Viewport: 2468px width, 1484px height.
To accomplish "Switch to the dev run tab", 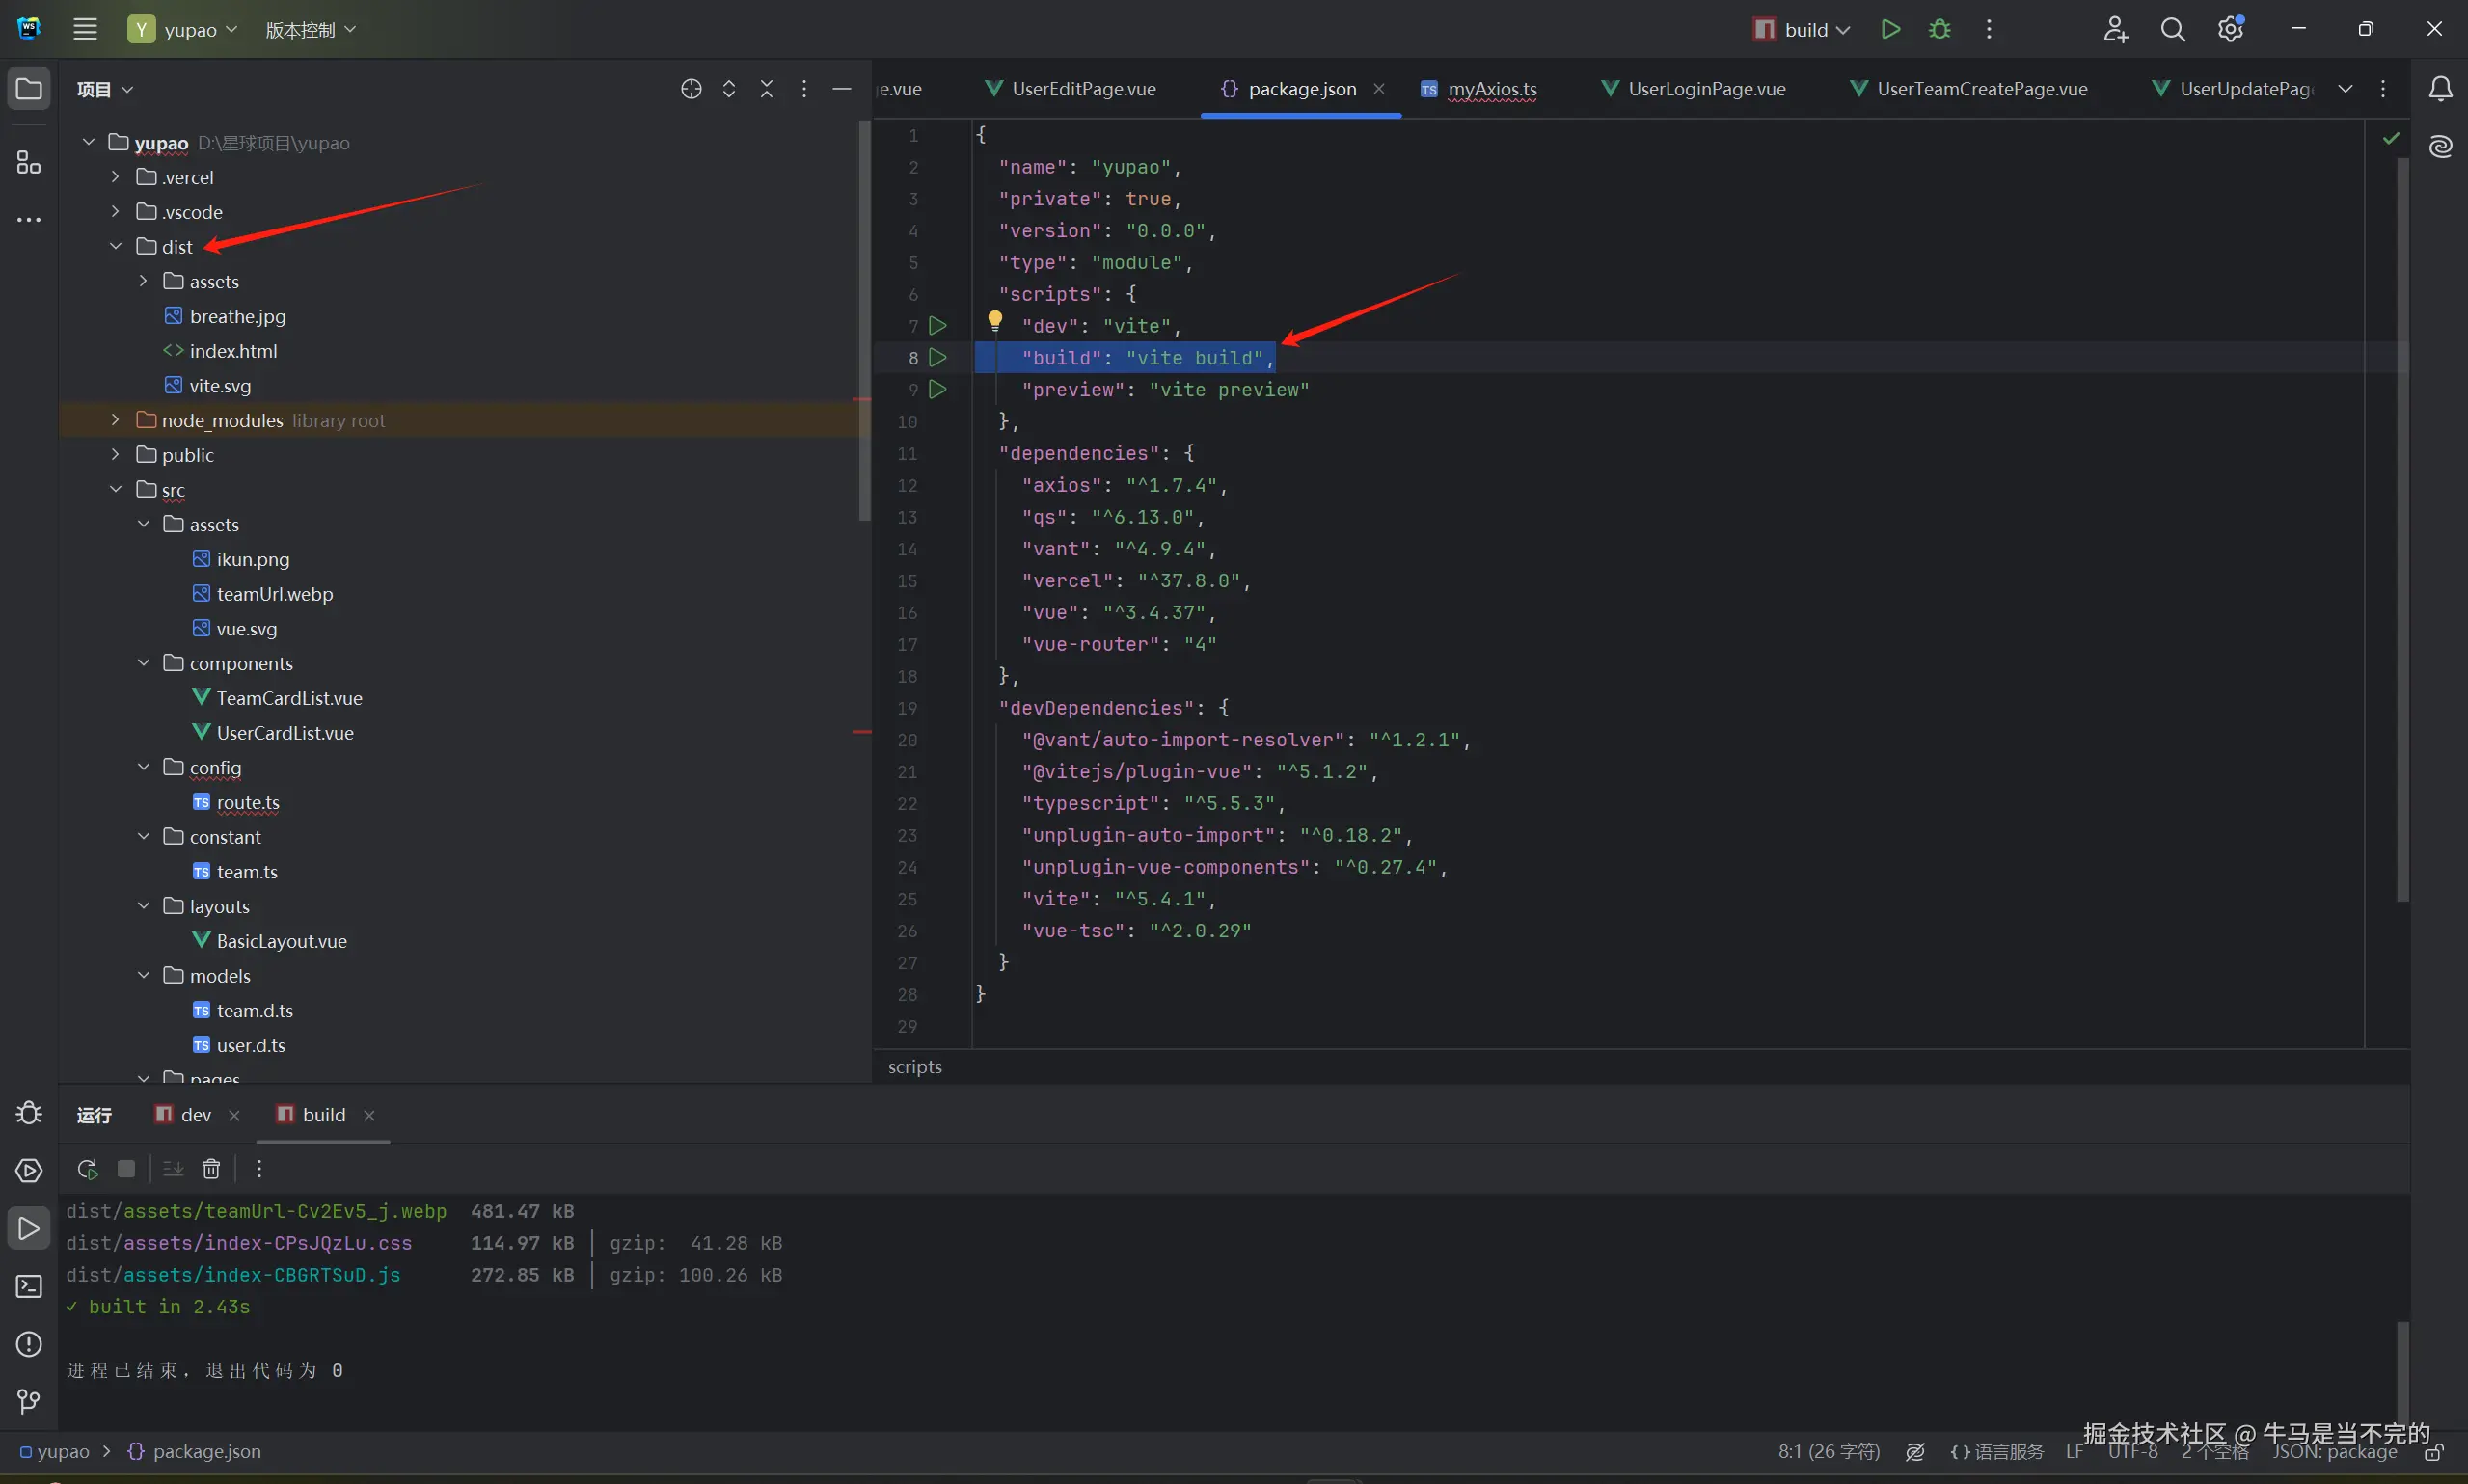I will [x=195, y=1114].
